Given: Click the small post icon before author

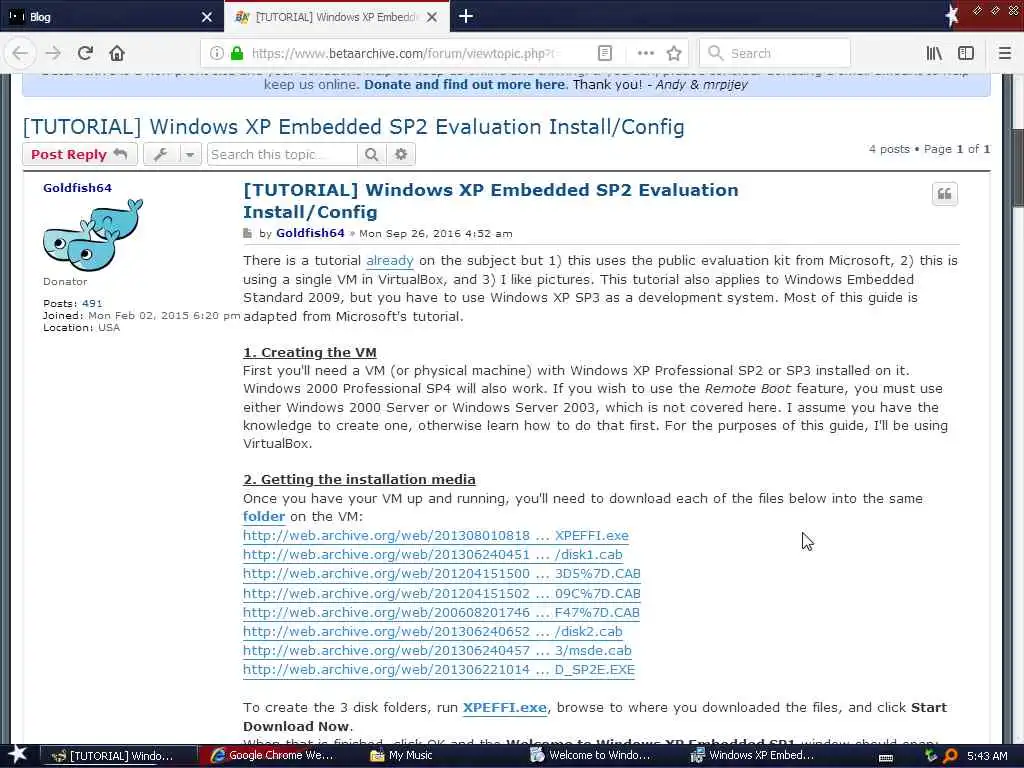Looking at the screenshot, I should point(247,233).
